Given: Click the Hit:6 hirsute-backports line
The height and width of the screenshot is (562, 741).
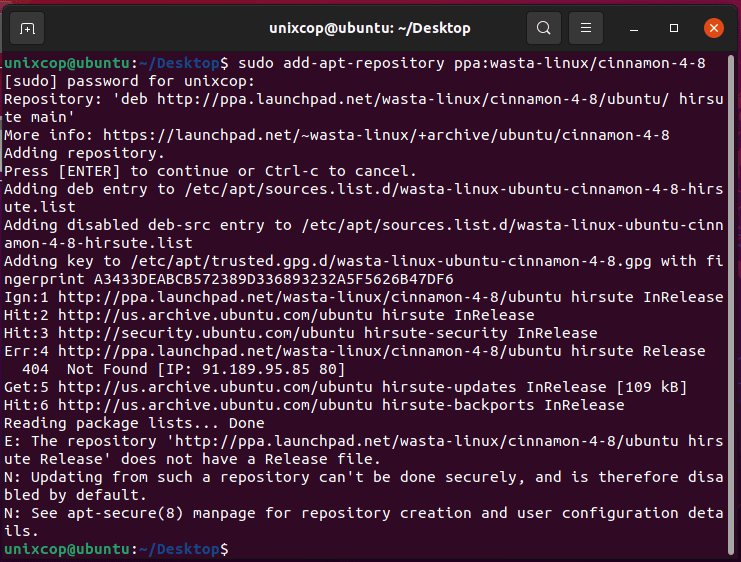Looking at the screenshot, I should [x=314, y=405].
